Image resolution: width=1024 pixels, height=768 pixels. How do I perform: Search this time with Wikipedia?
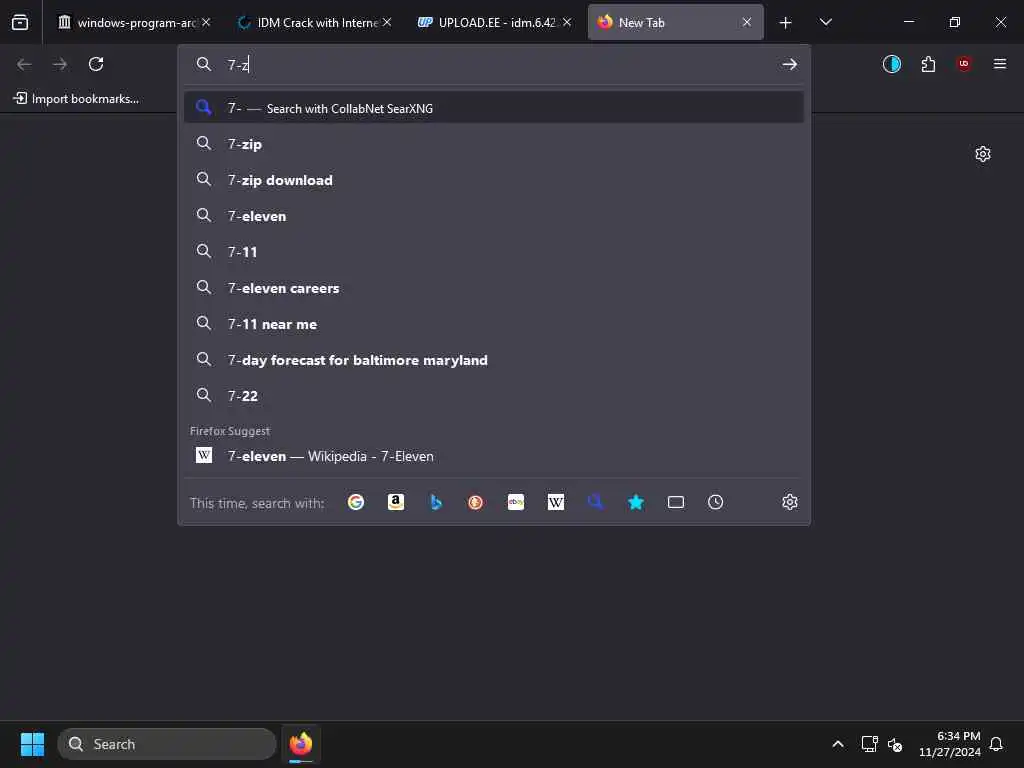(x=556, y=502)
